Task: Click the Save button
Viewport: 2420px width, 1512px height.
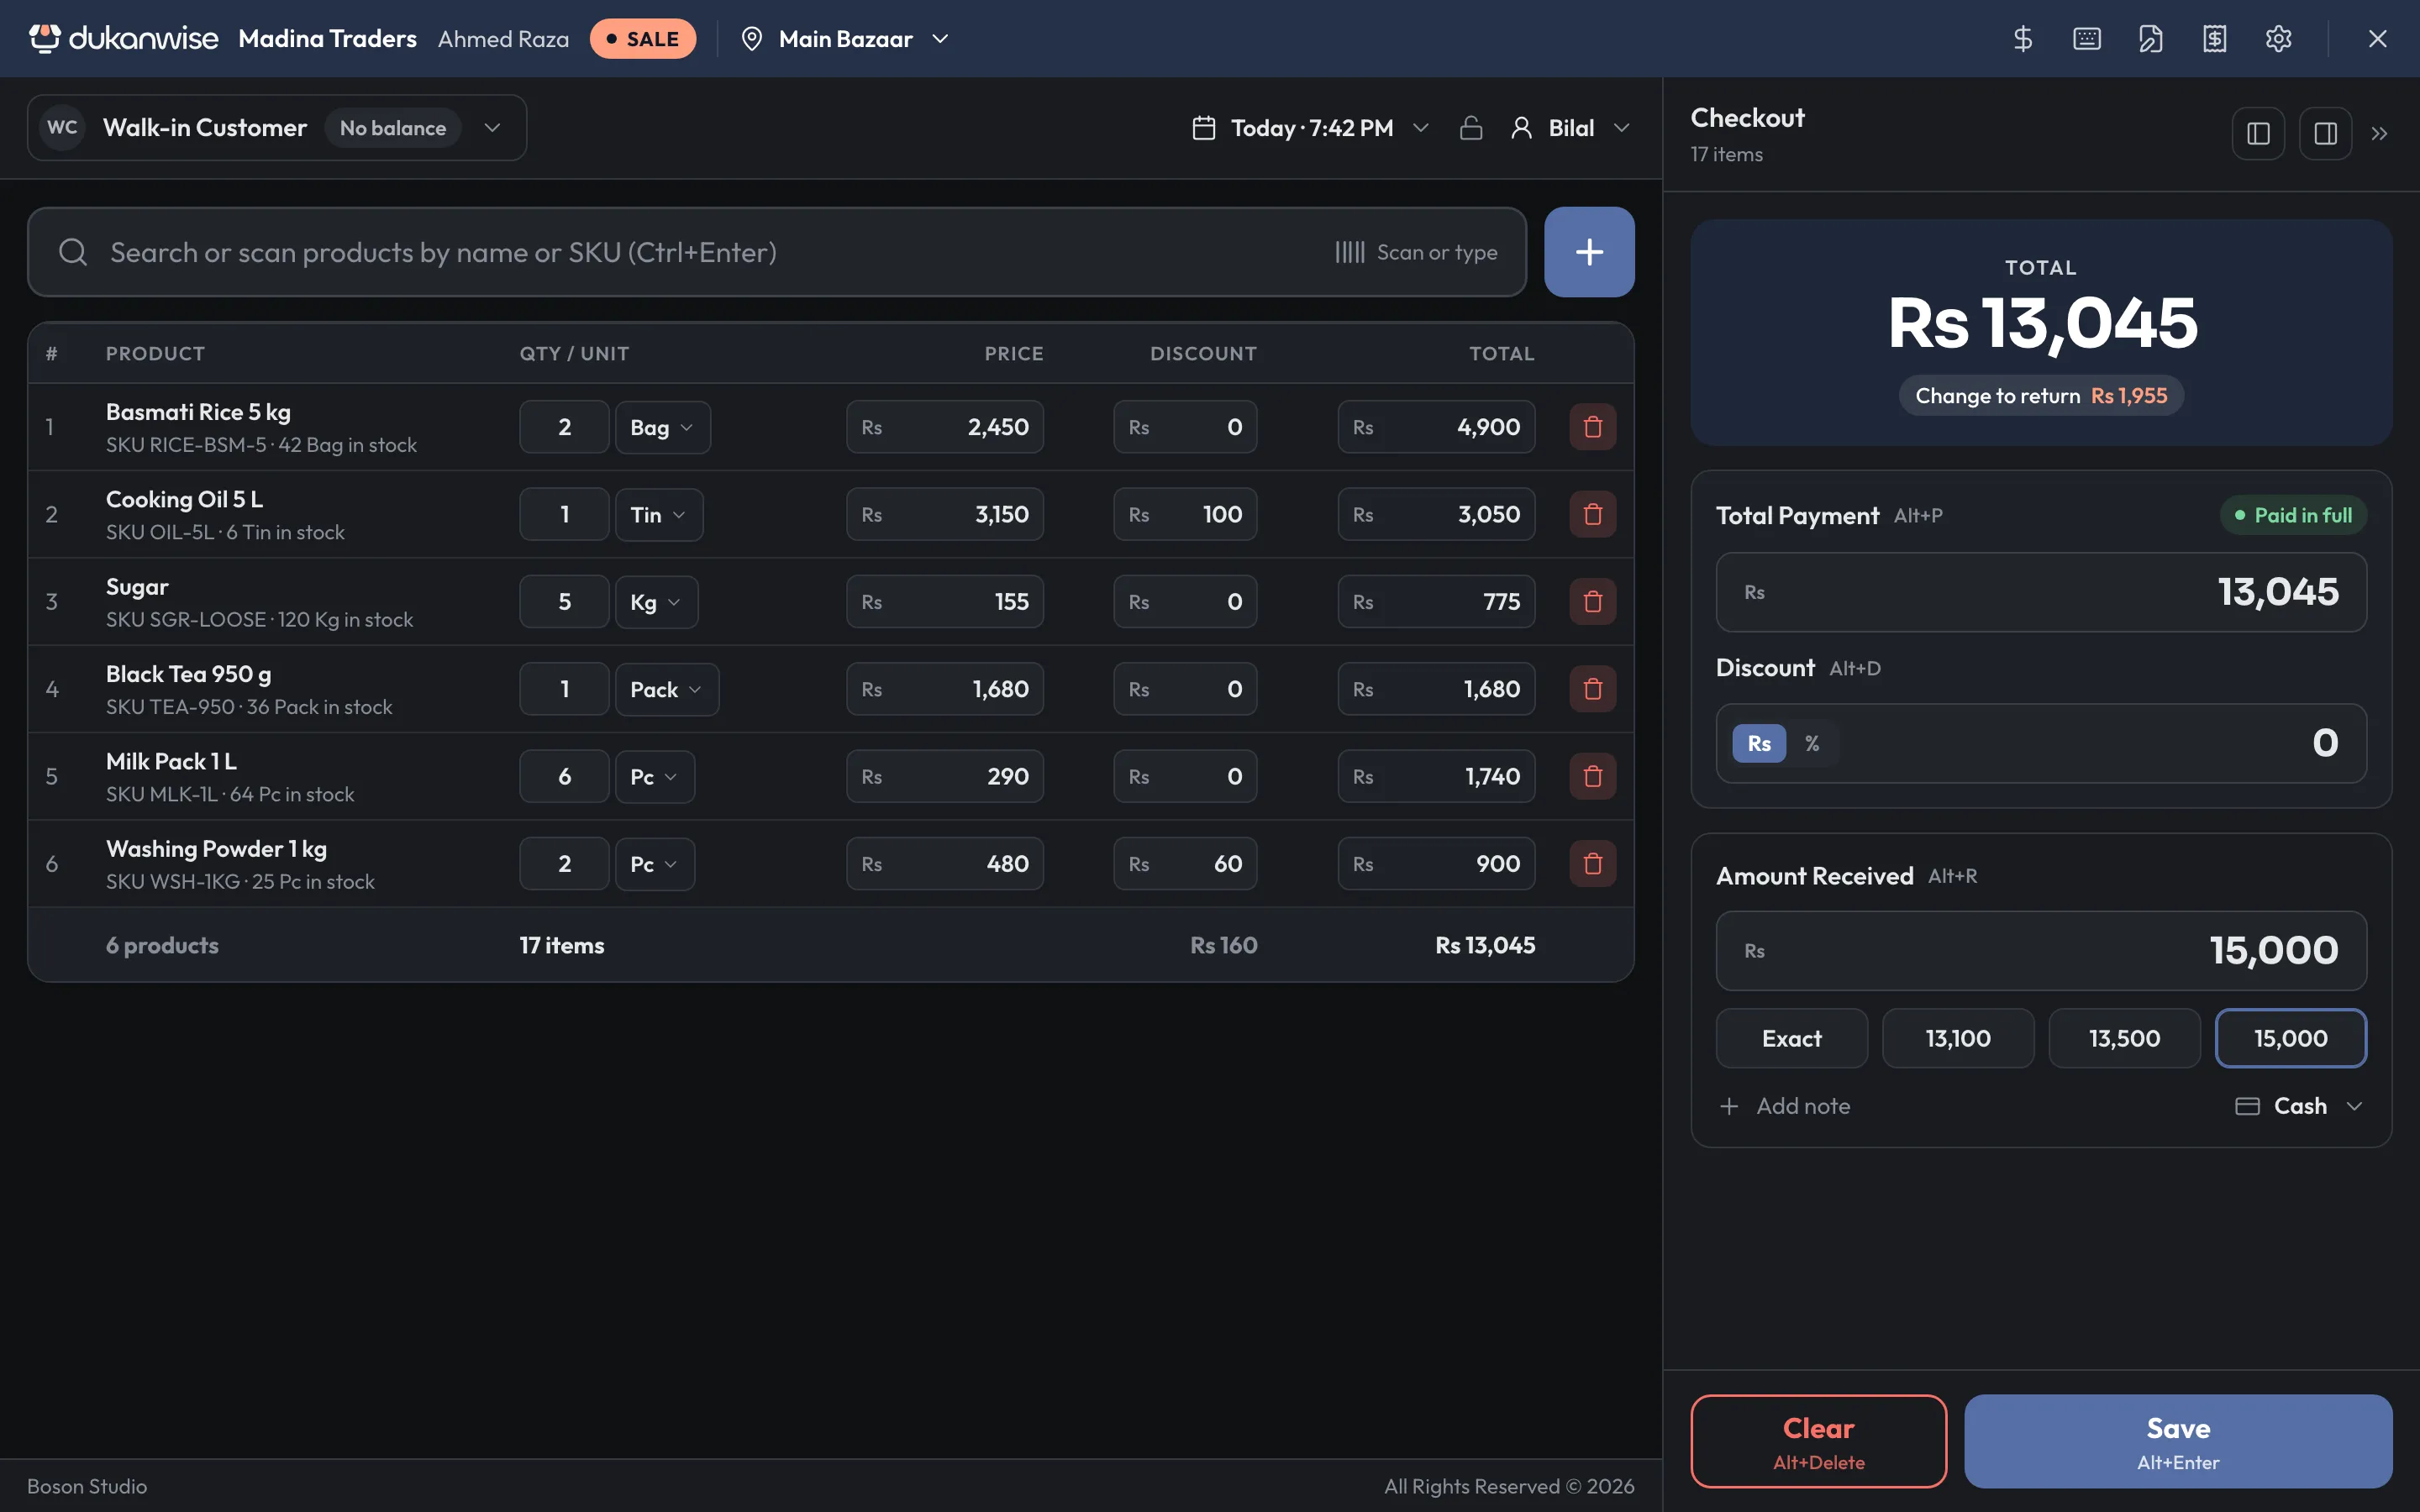Action: point(2178,1441)
